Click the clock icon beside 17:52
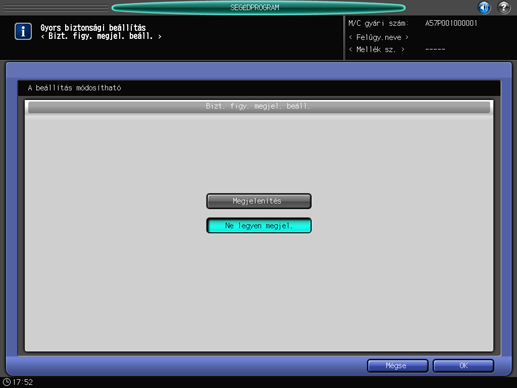This screenshot has width=517, height=388. click(x=6, y=382)
